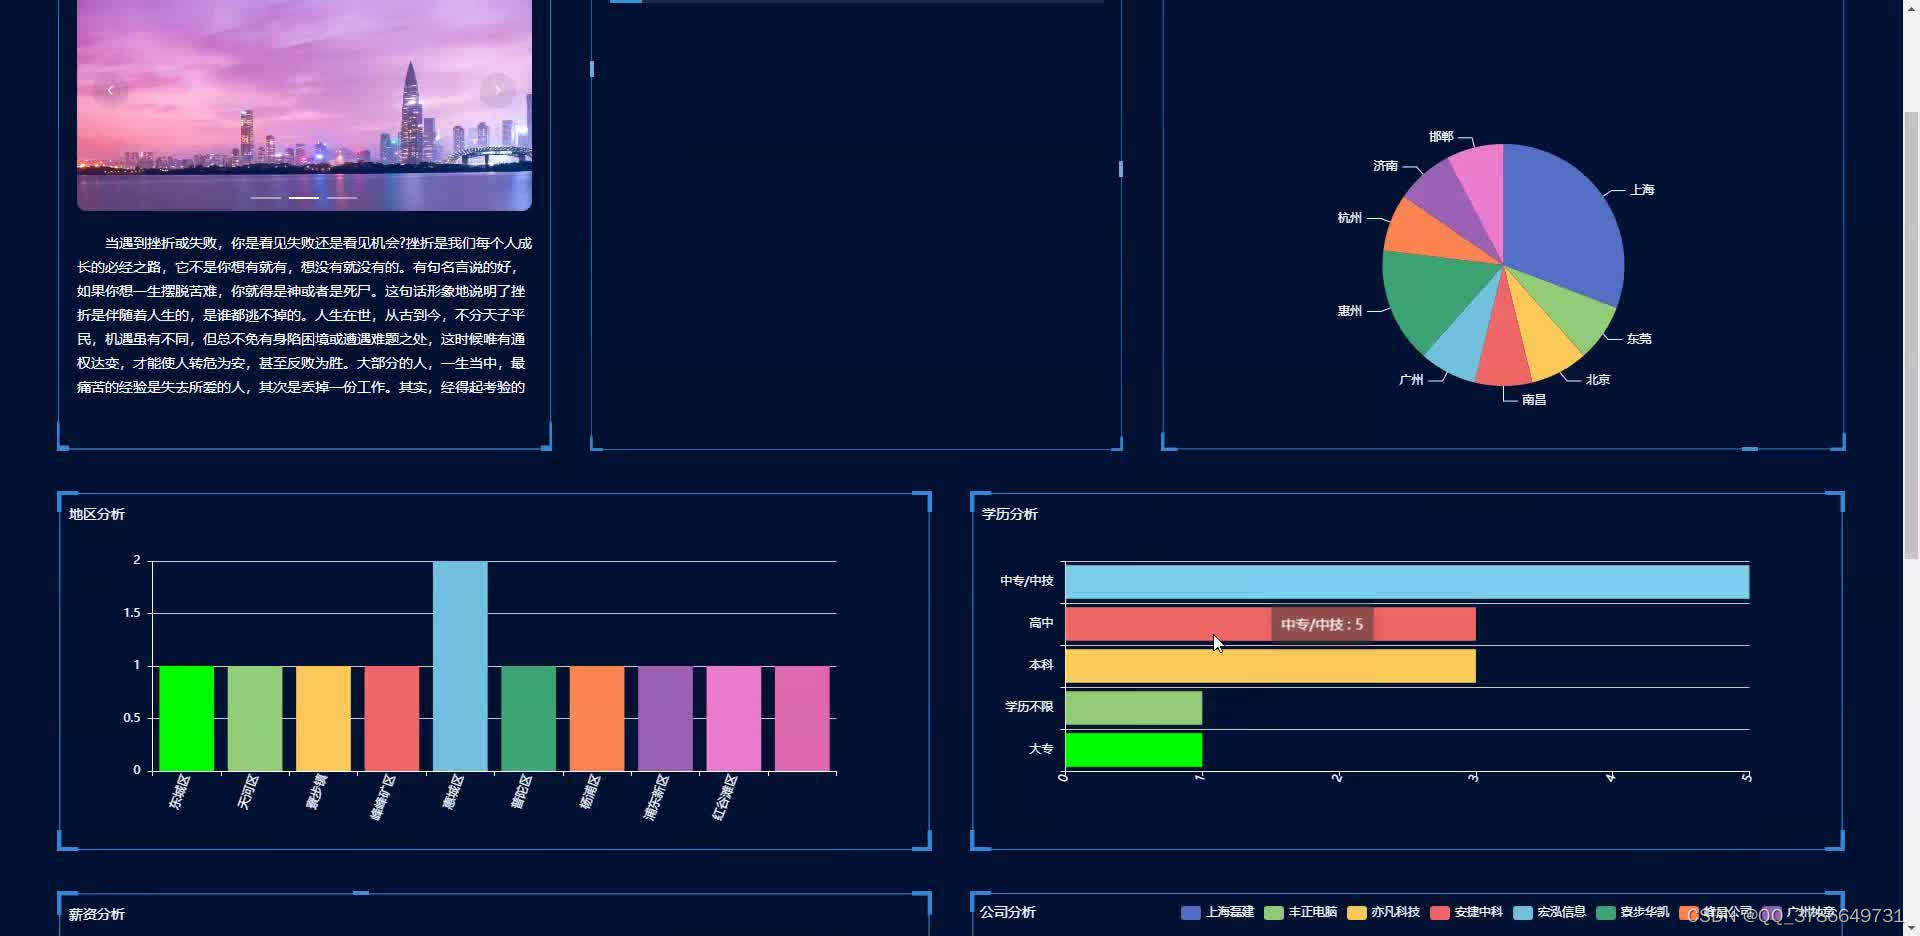Toggle the 亦凡科技 legend item
Viewport: 1920px width, 936px height.
tap(1383, 912)
